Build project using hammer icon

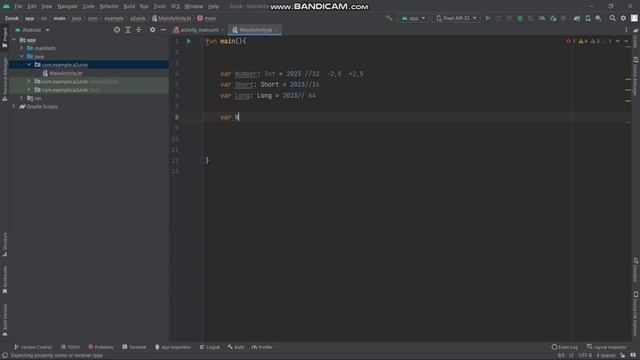(x=389, y=18)
